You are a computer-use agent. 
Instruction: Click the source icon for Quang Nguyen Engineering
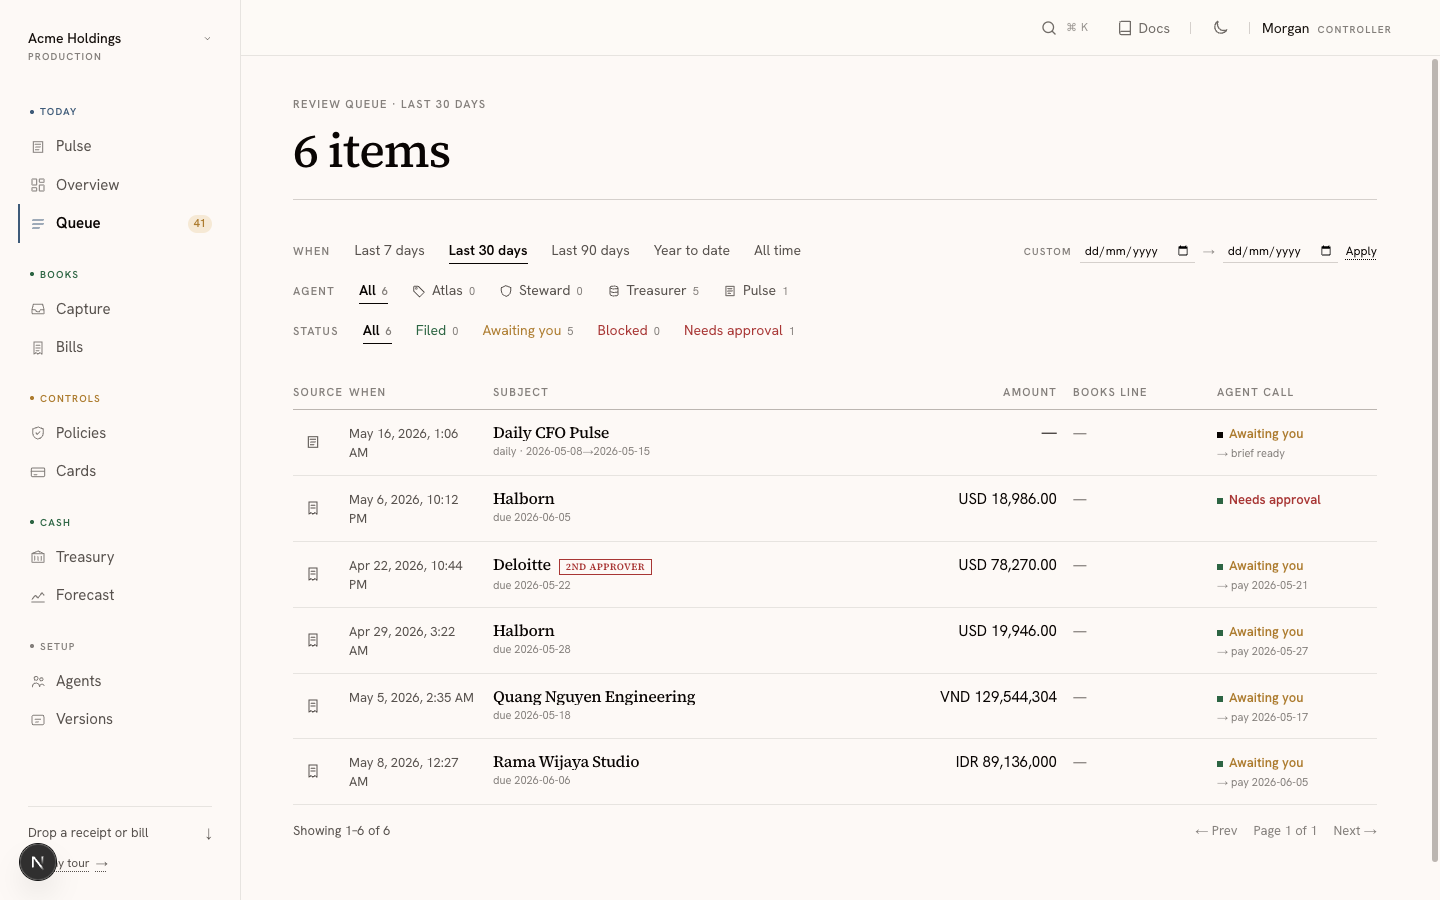click(x=313, y=706)
